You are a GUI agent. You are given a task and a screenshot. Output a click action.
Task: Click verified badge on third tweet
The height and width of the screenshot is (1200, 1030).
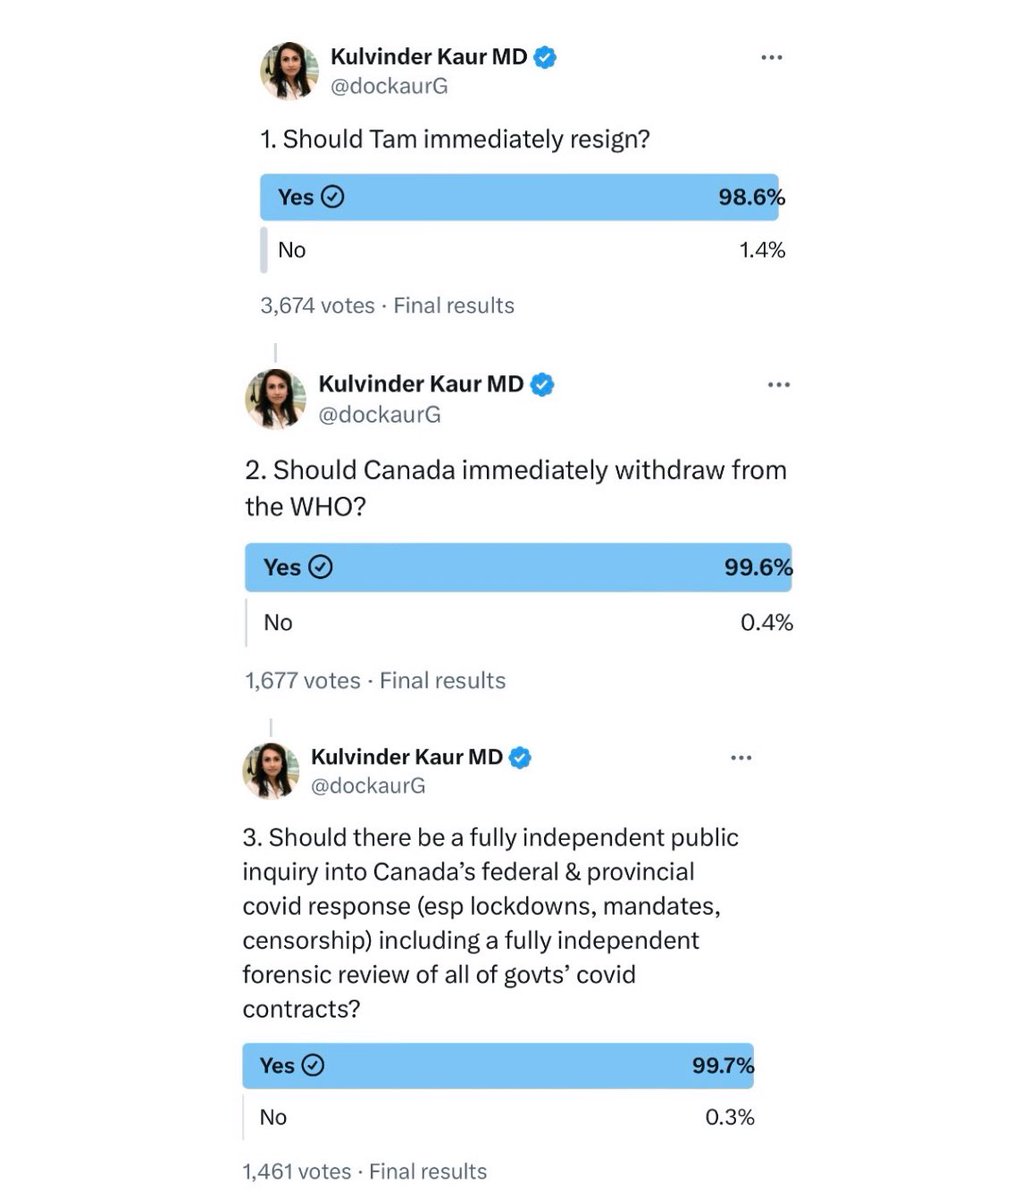coord(520,758)
